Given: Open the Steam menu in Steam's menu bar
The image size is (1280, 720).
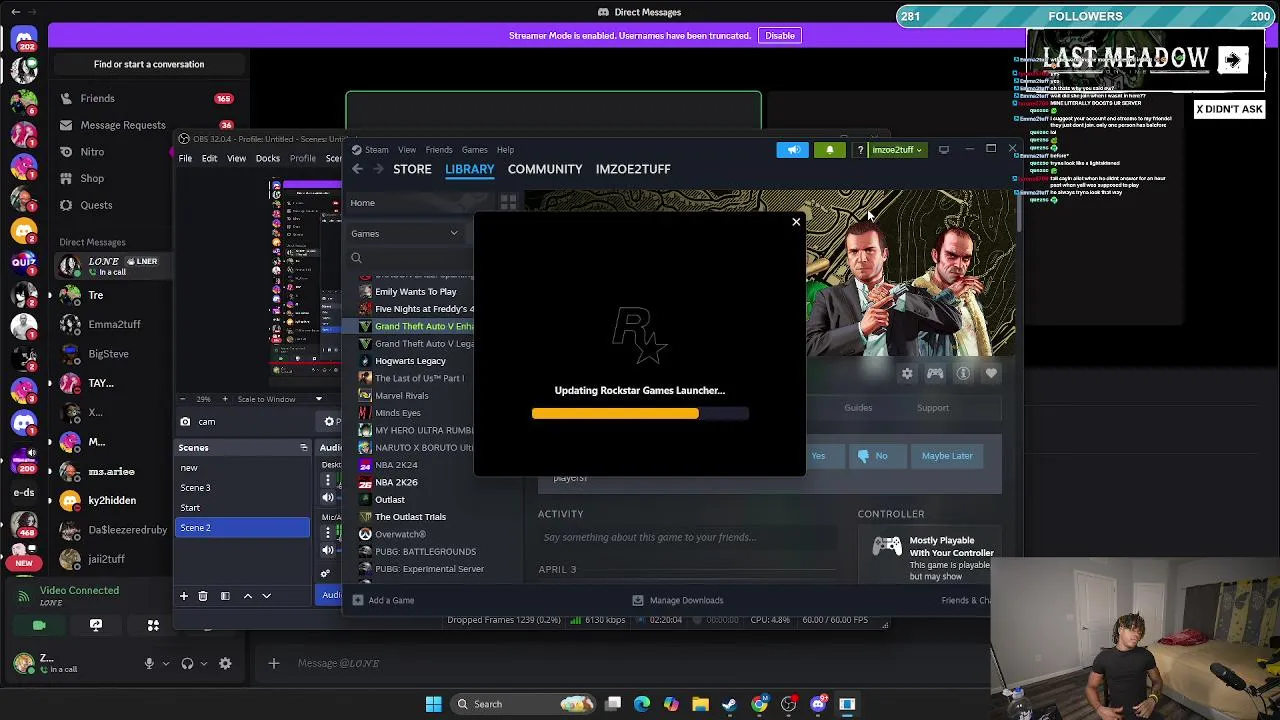Looking at the screenshot, I should pyautogui.click(x=376, y=150).
